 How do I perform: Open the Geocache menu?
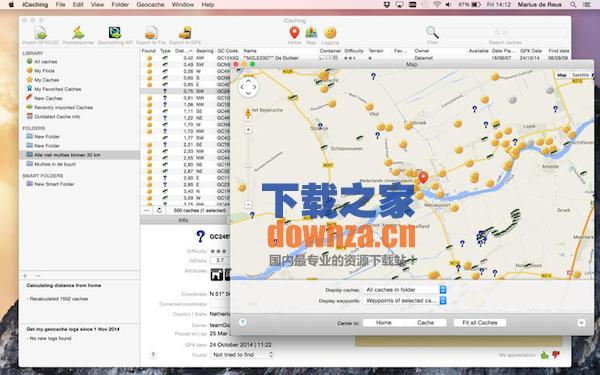tap(150, 5)
